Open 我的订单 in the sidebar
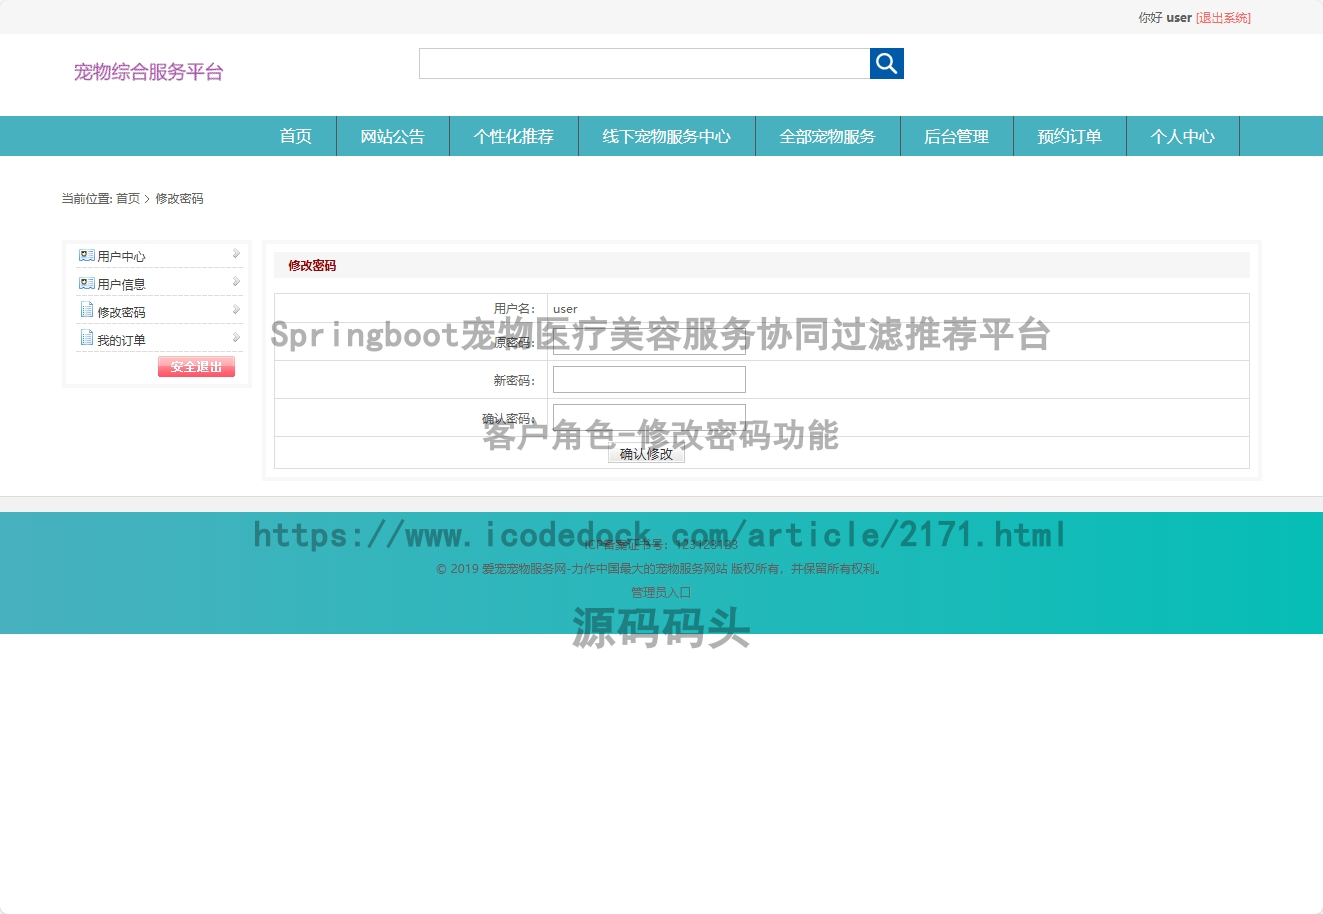The image size is (1323, 914). [x=121, y=341]
